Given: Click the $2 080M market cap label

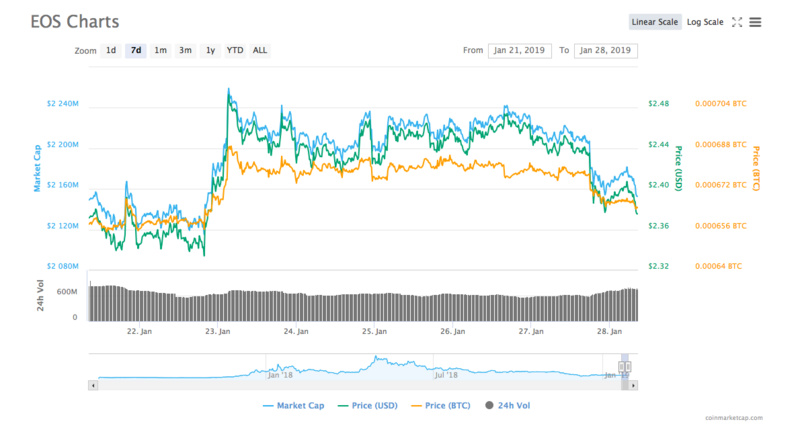Looking at the screenshot, I should pyautogui.click(x=62, y=266).
